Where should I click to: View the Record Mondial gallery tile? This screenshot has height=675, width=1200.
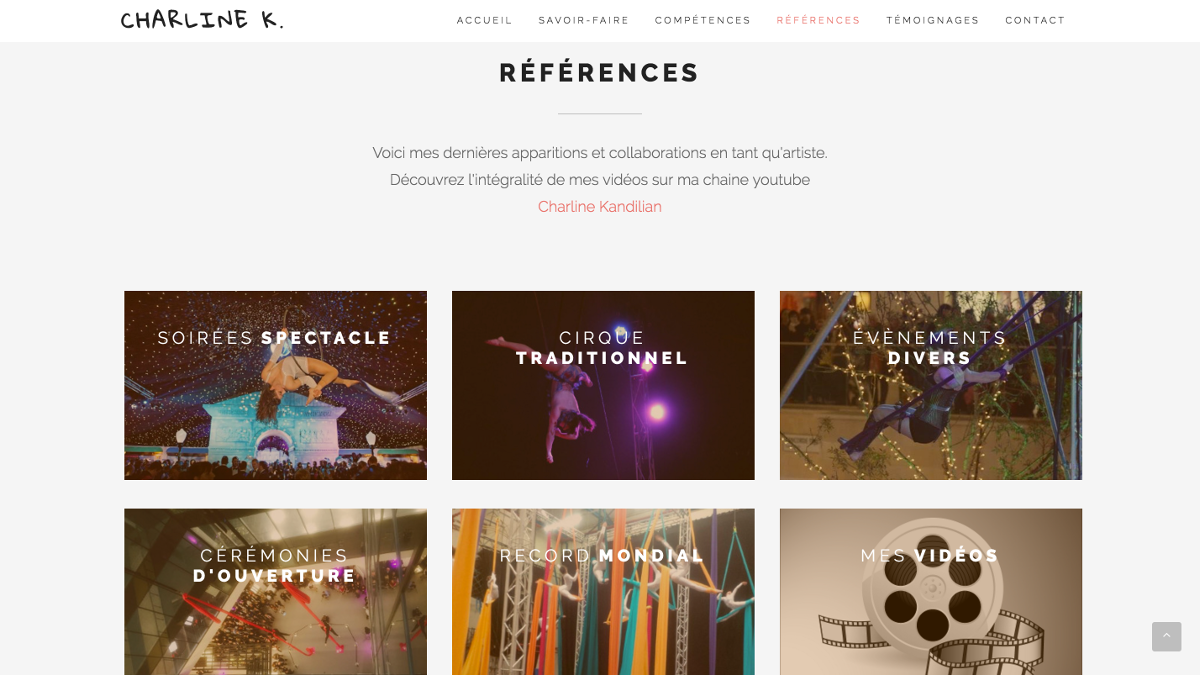603,592
